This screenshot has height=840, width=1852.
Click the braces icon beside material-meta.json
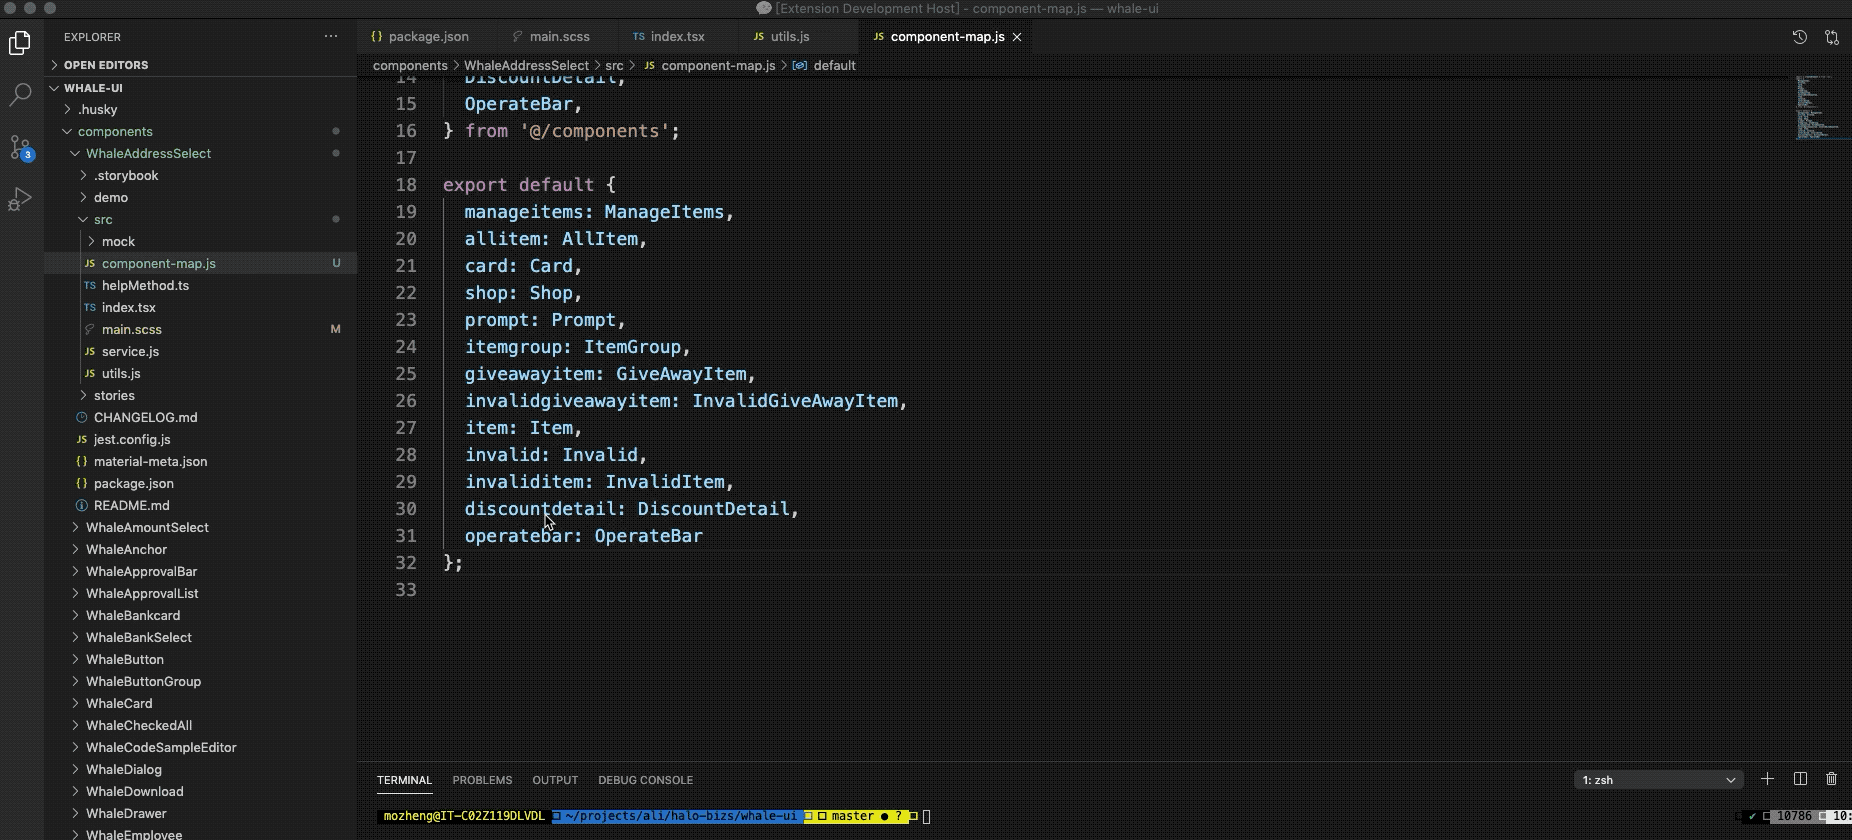click(82, 461)
